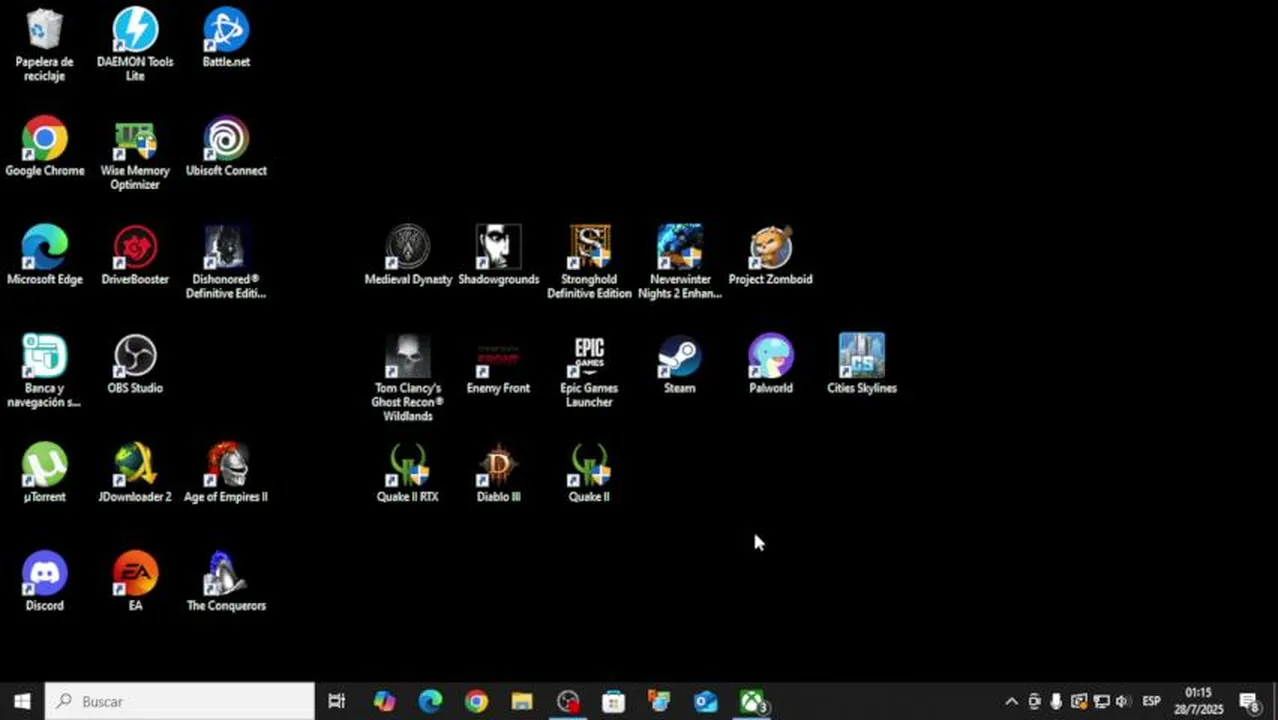Select the Ubisoft Connect shortcut
Image resolution: width=1278 pixels, height=720 pixels.
click(226, 147)
